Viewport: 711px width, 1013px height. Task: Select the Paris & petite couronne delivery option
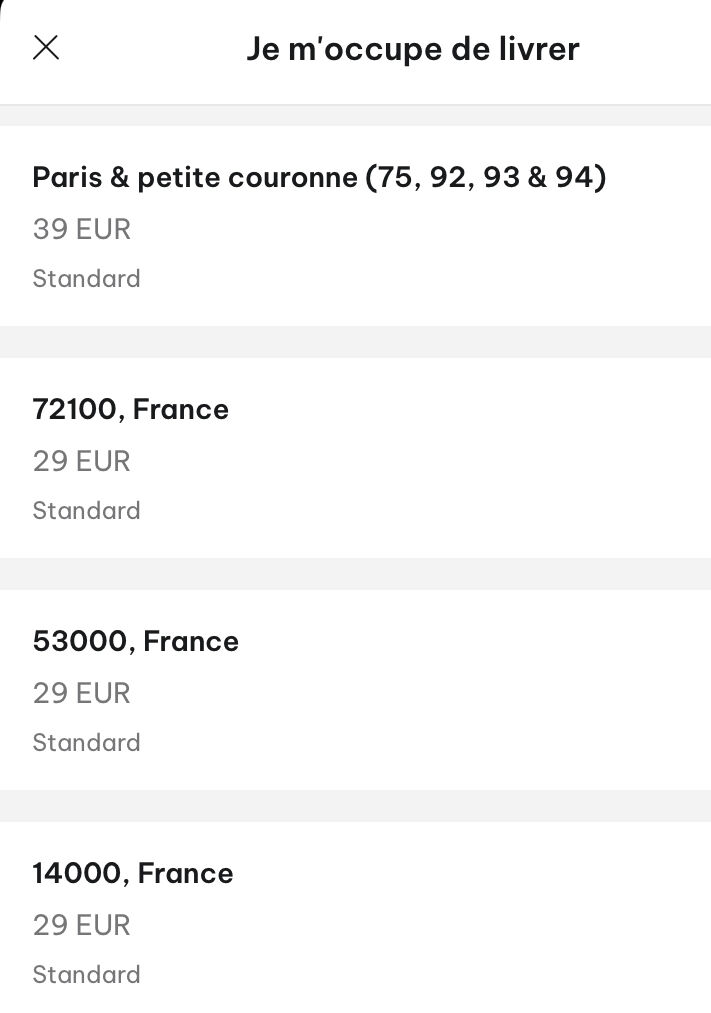[x=355, y=226]
